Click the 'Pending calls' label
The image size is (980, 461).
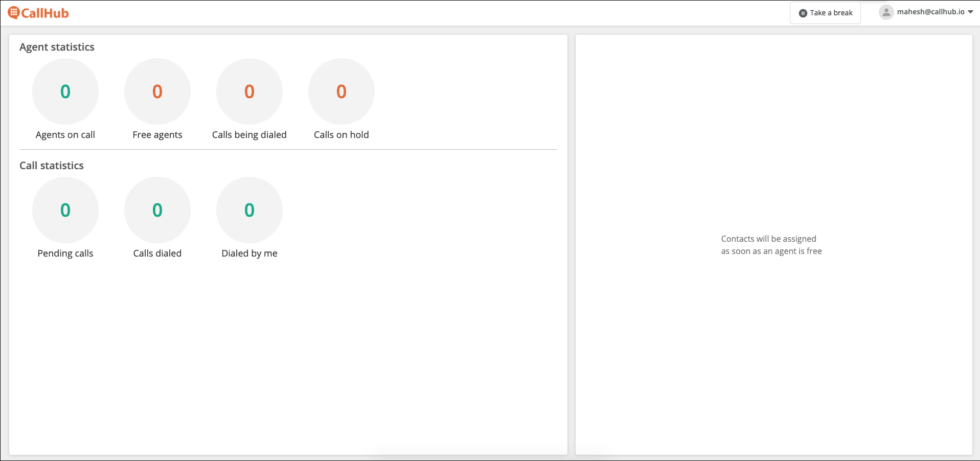coord(65,254)
